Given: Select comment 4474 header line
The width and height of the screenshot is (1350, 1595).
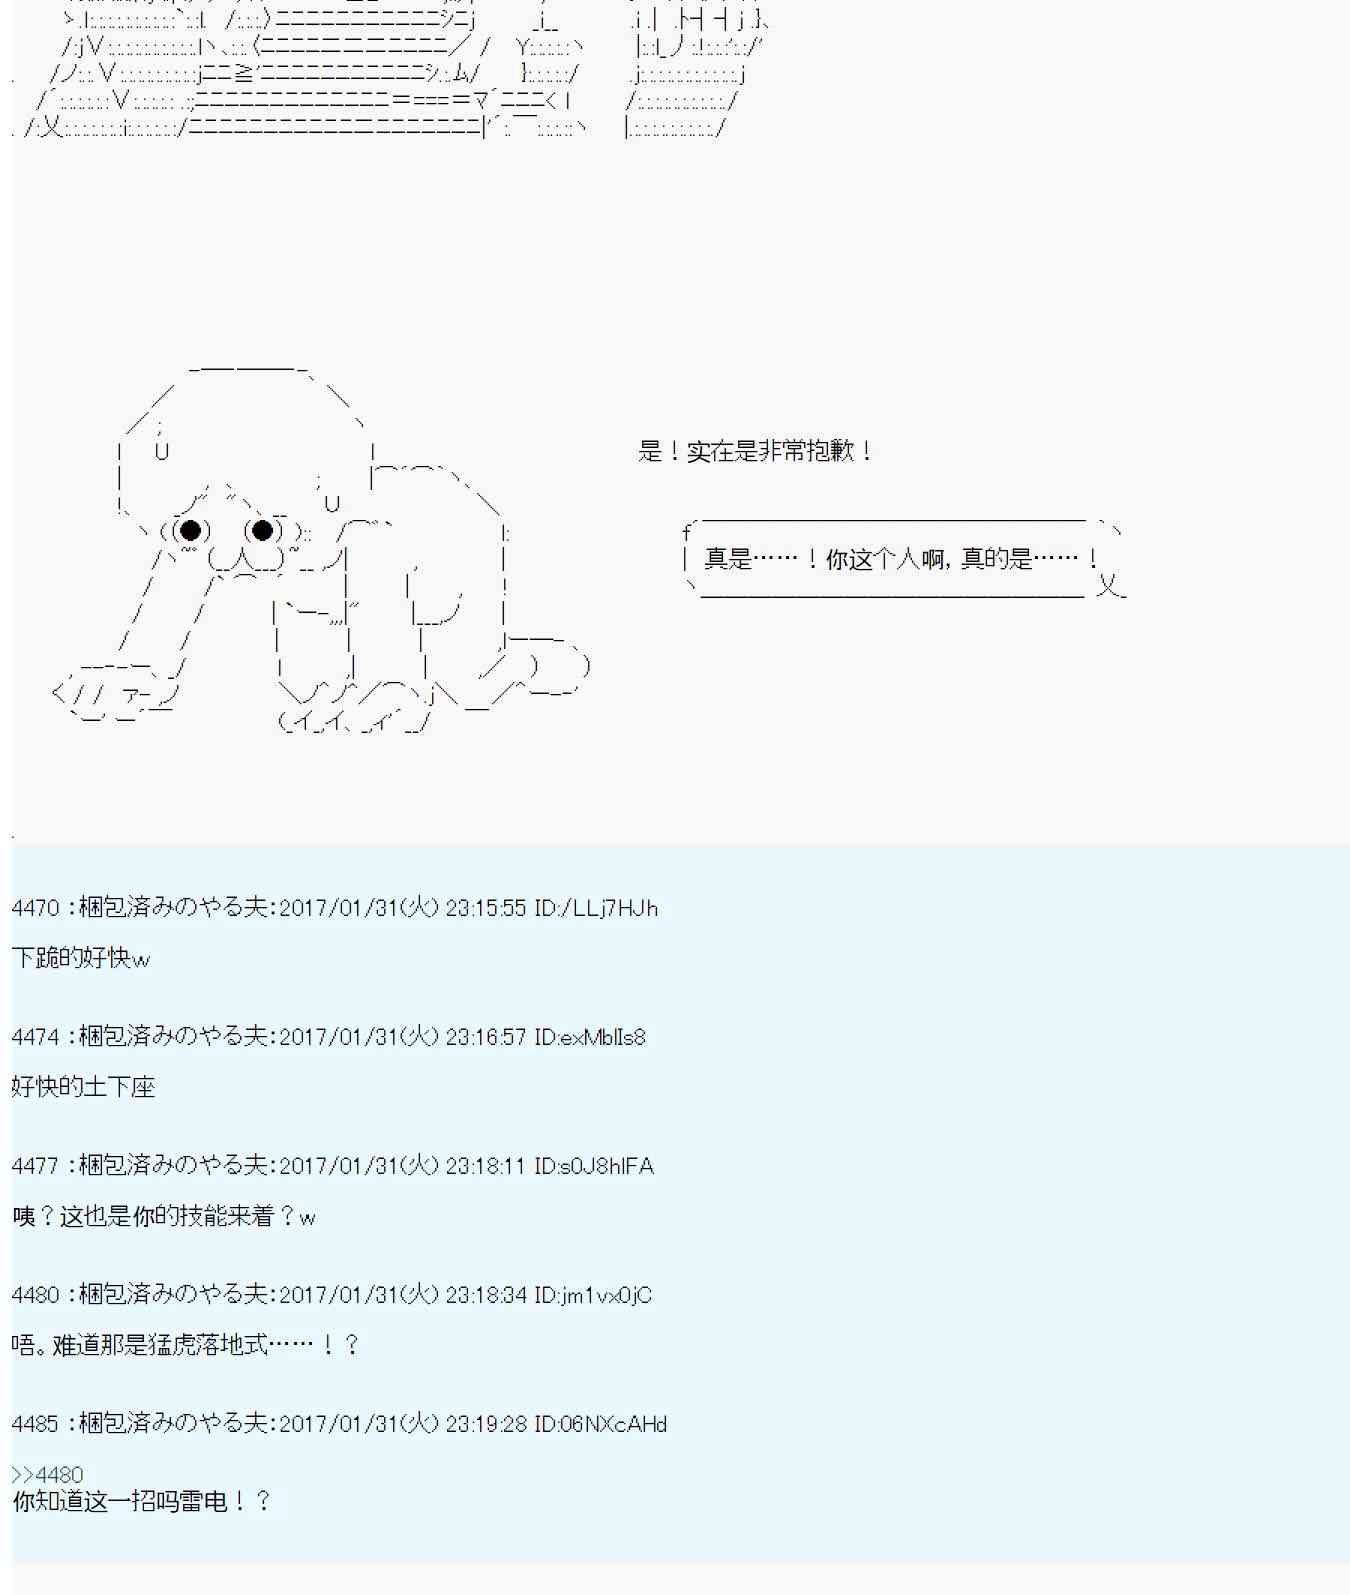Looking at the screenshot, I should click(329, 1036).
